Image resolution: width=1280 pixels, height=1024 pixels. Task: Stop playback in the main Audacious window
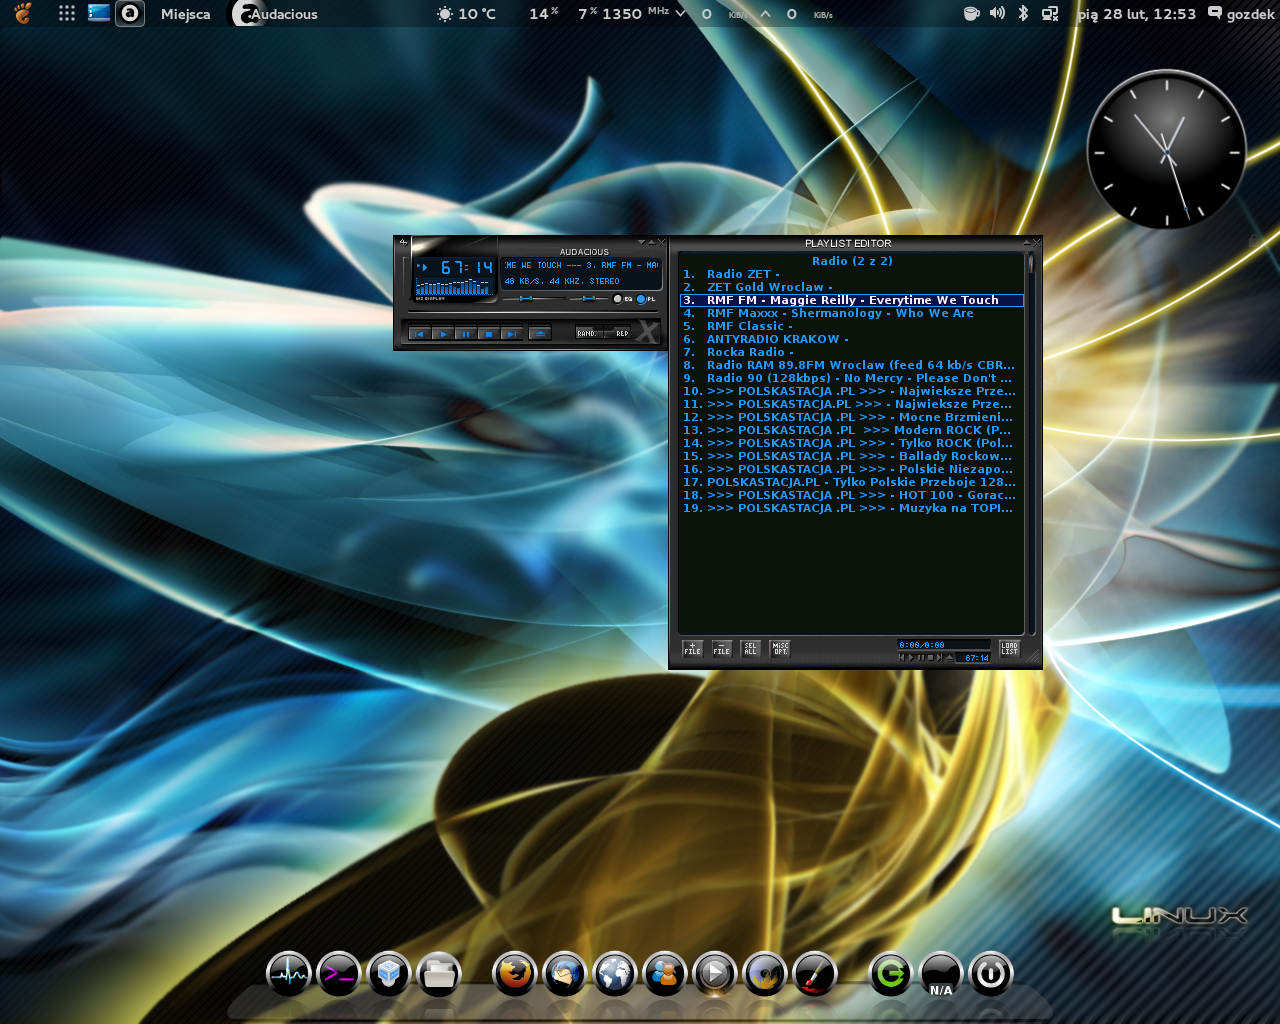(x=488, y=334)
